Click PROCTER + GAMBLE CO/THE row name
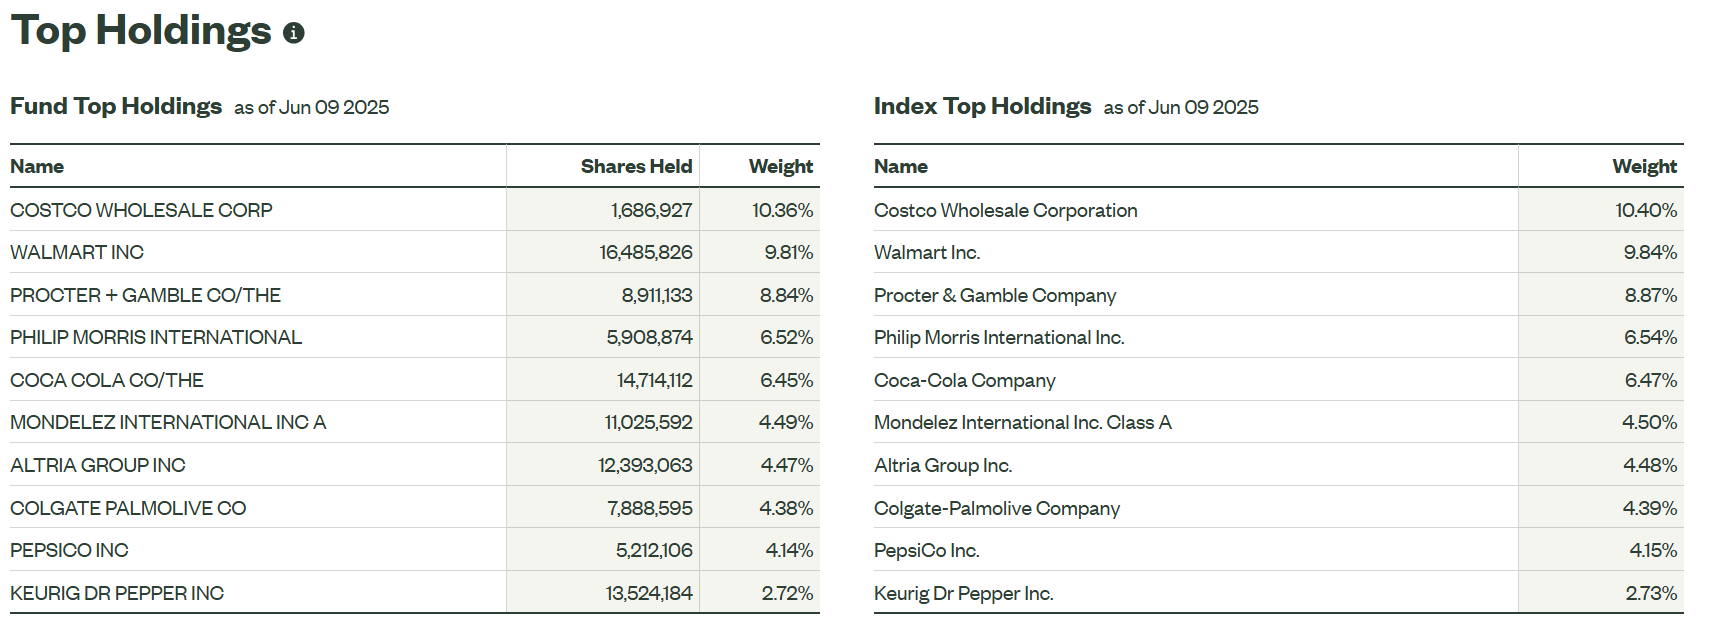Image resolution: width=1709 pixels, height=625 pixels. (145, 295)
